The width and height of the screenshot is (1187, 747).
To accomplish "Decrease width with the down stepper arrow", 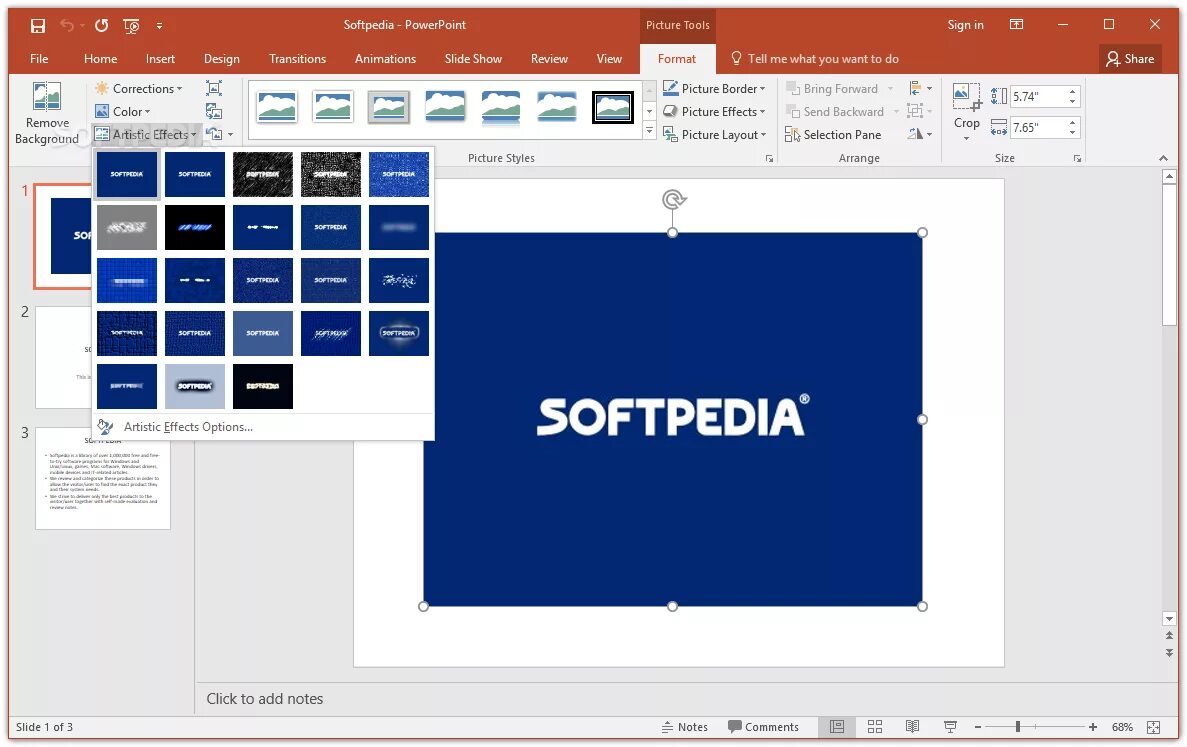I will 1073,132.
